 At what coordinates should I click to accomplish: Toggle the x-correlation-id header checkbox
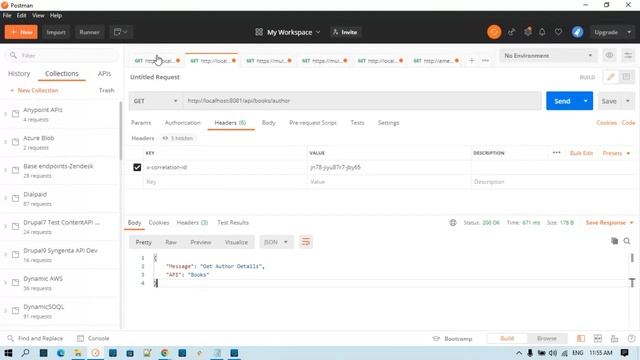pyautogui.click(x=137, y=167)
